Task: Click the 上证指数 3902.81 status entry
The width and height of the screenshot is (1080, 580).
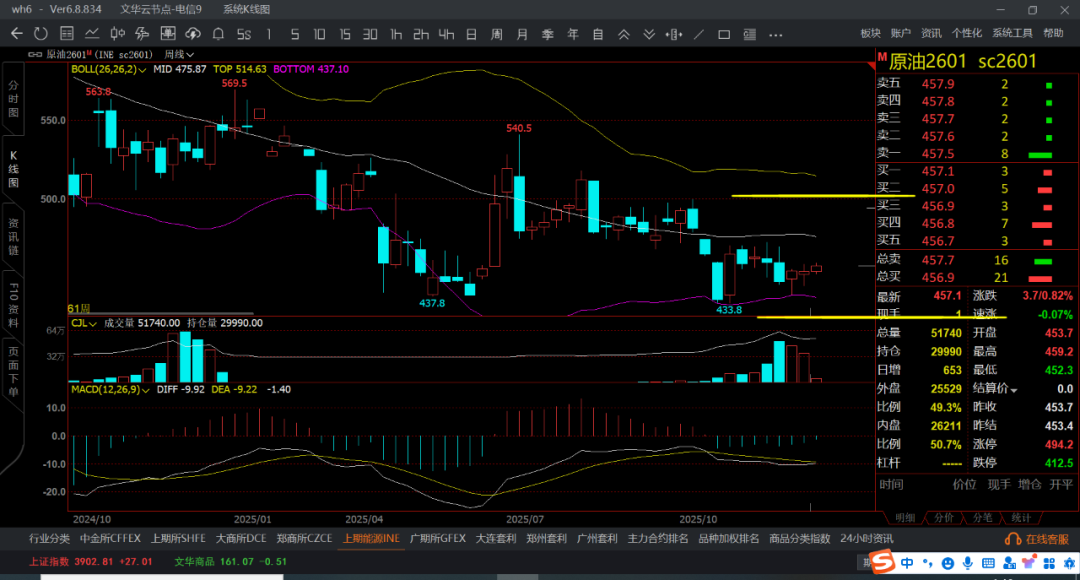Action: [x=91, y=562]
